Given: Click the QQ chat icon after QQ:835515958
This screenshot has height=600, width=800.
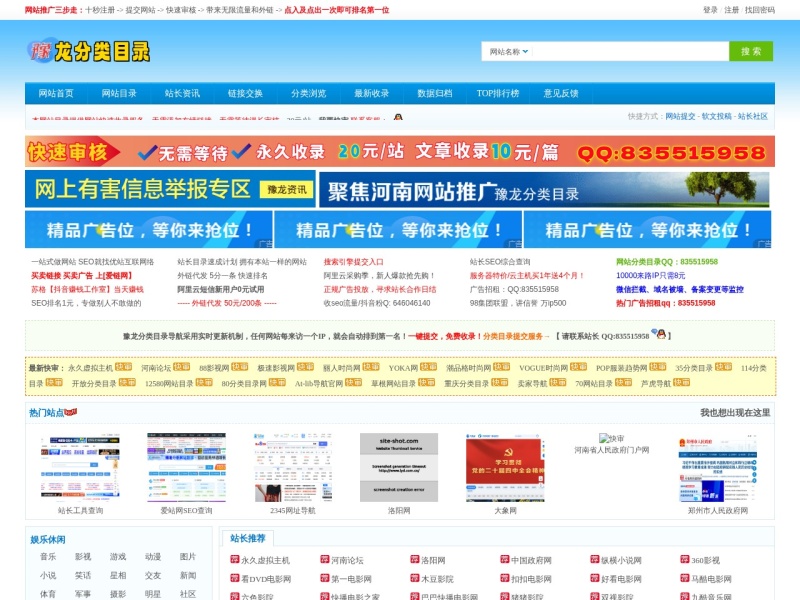Looking at the screenshot, I should point(660,334).
